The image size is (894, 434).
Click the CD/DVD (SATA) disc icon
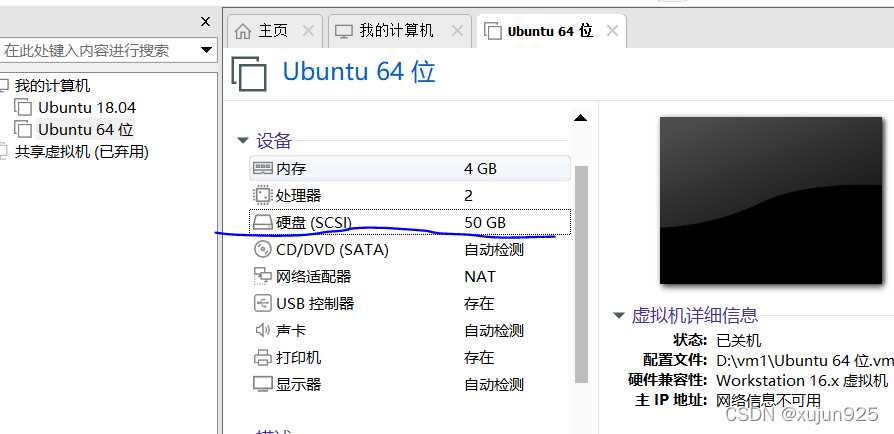[x=262, y=249]
